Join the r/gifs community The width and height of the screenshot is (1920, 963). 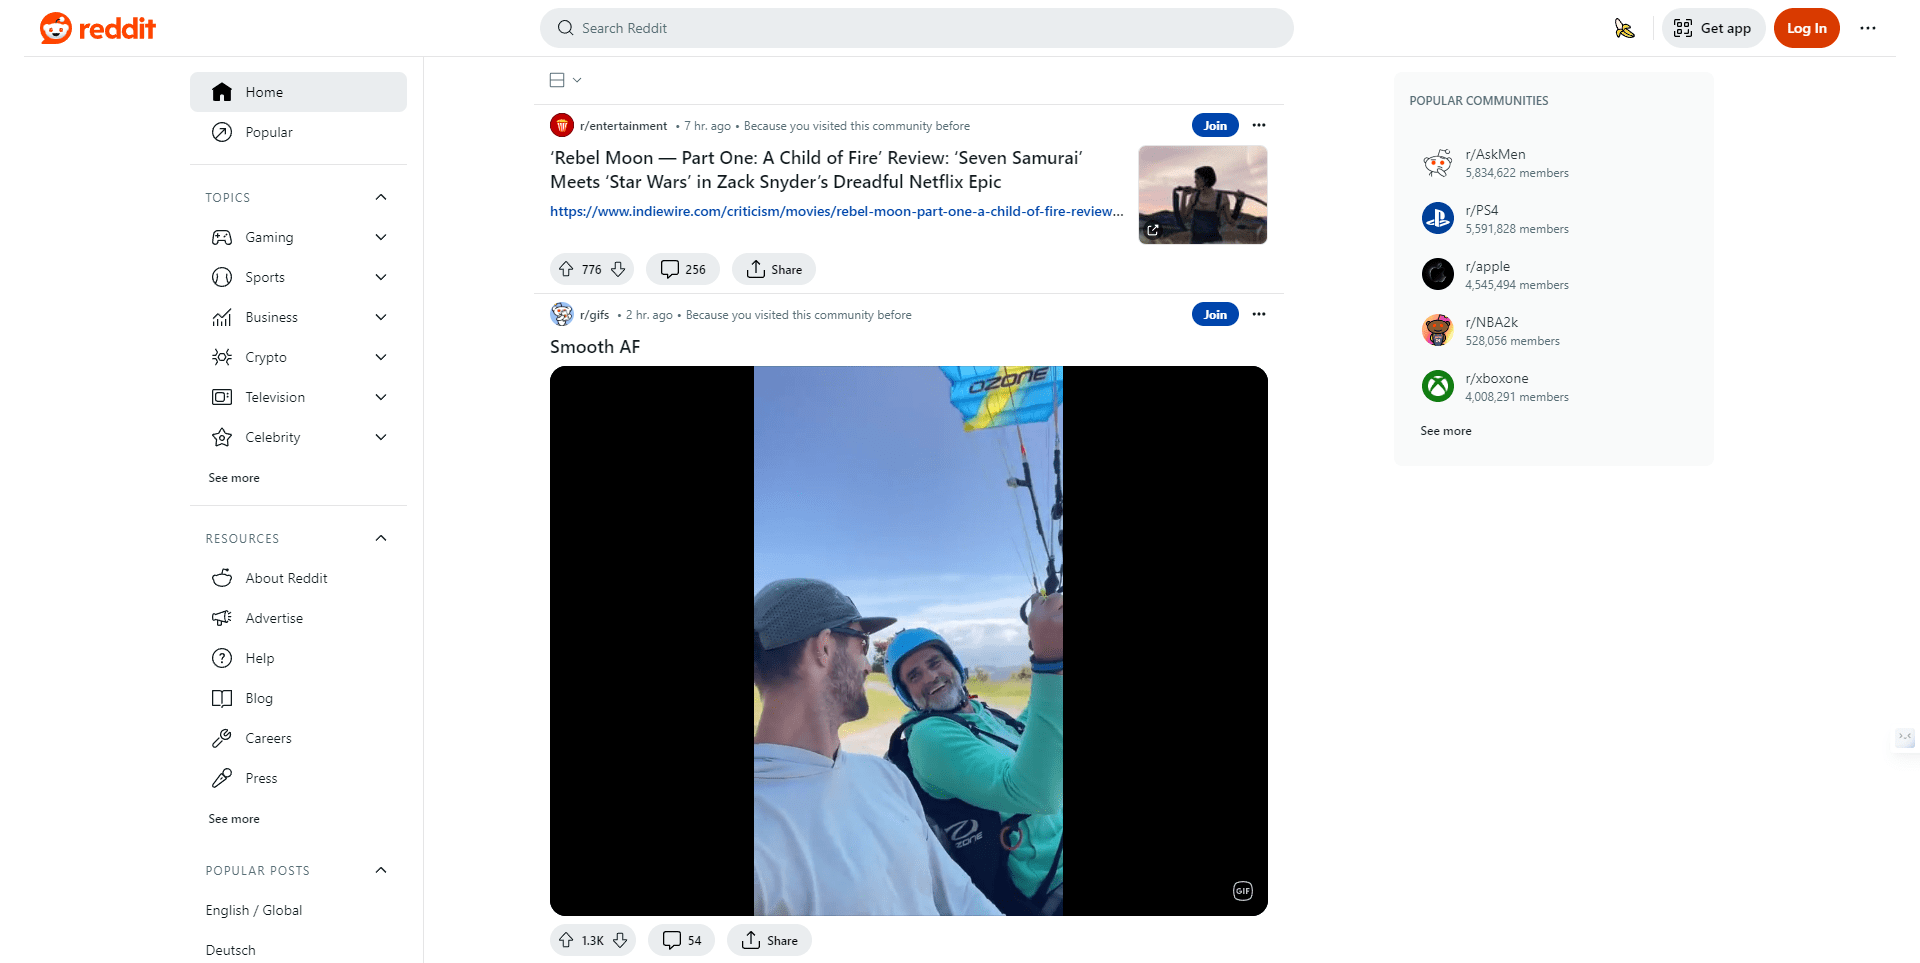(x=1215, y=314)
